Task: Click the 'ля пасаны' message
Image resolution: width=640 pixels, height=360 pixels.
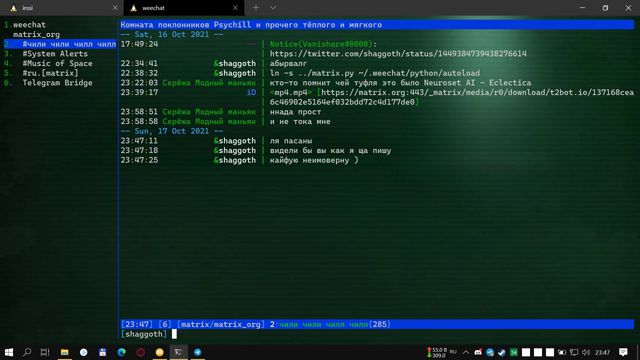Action: [291, 141]
